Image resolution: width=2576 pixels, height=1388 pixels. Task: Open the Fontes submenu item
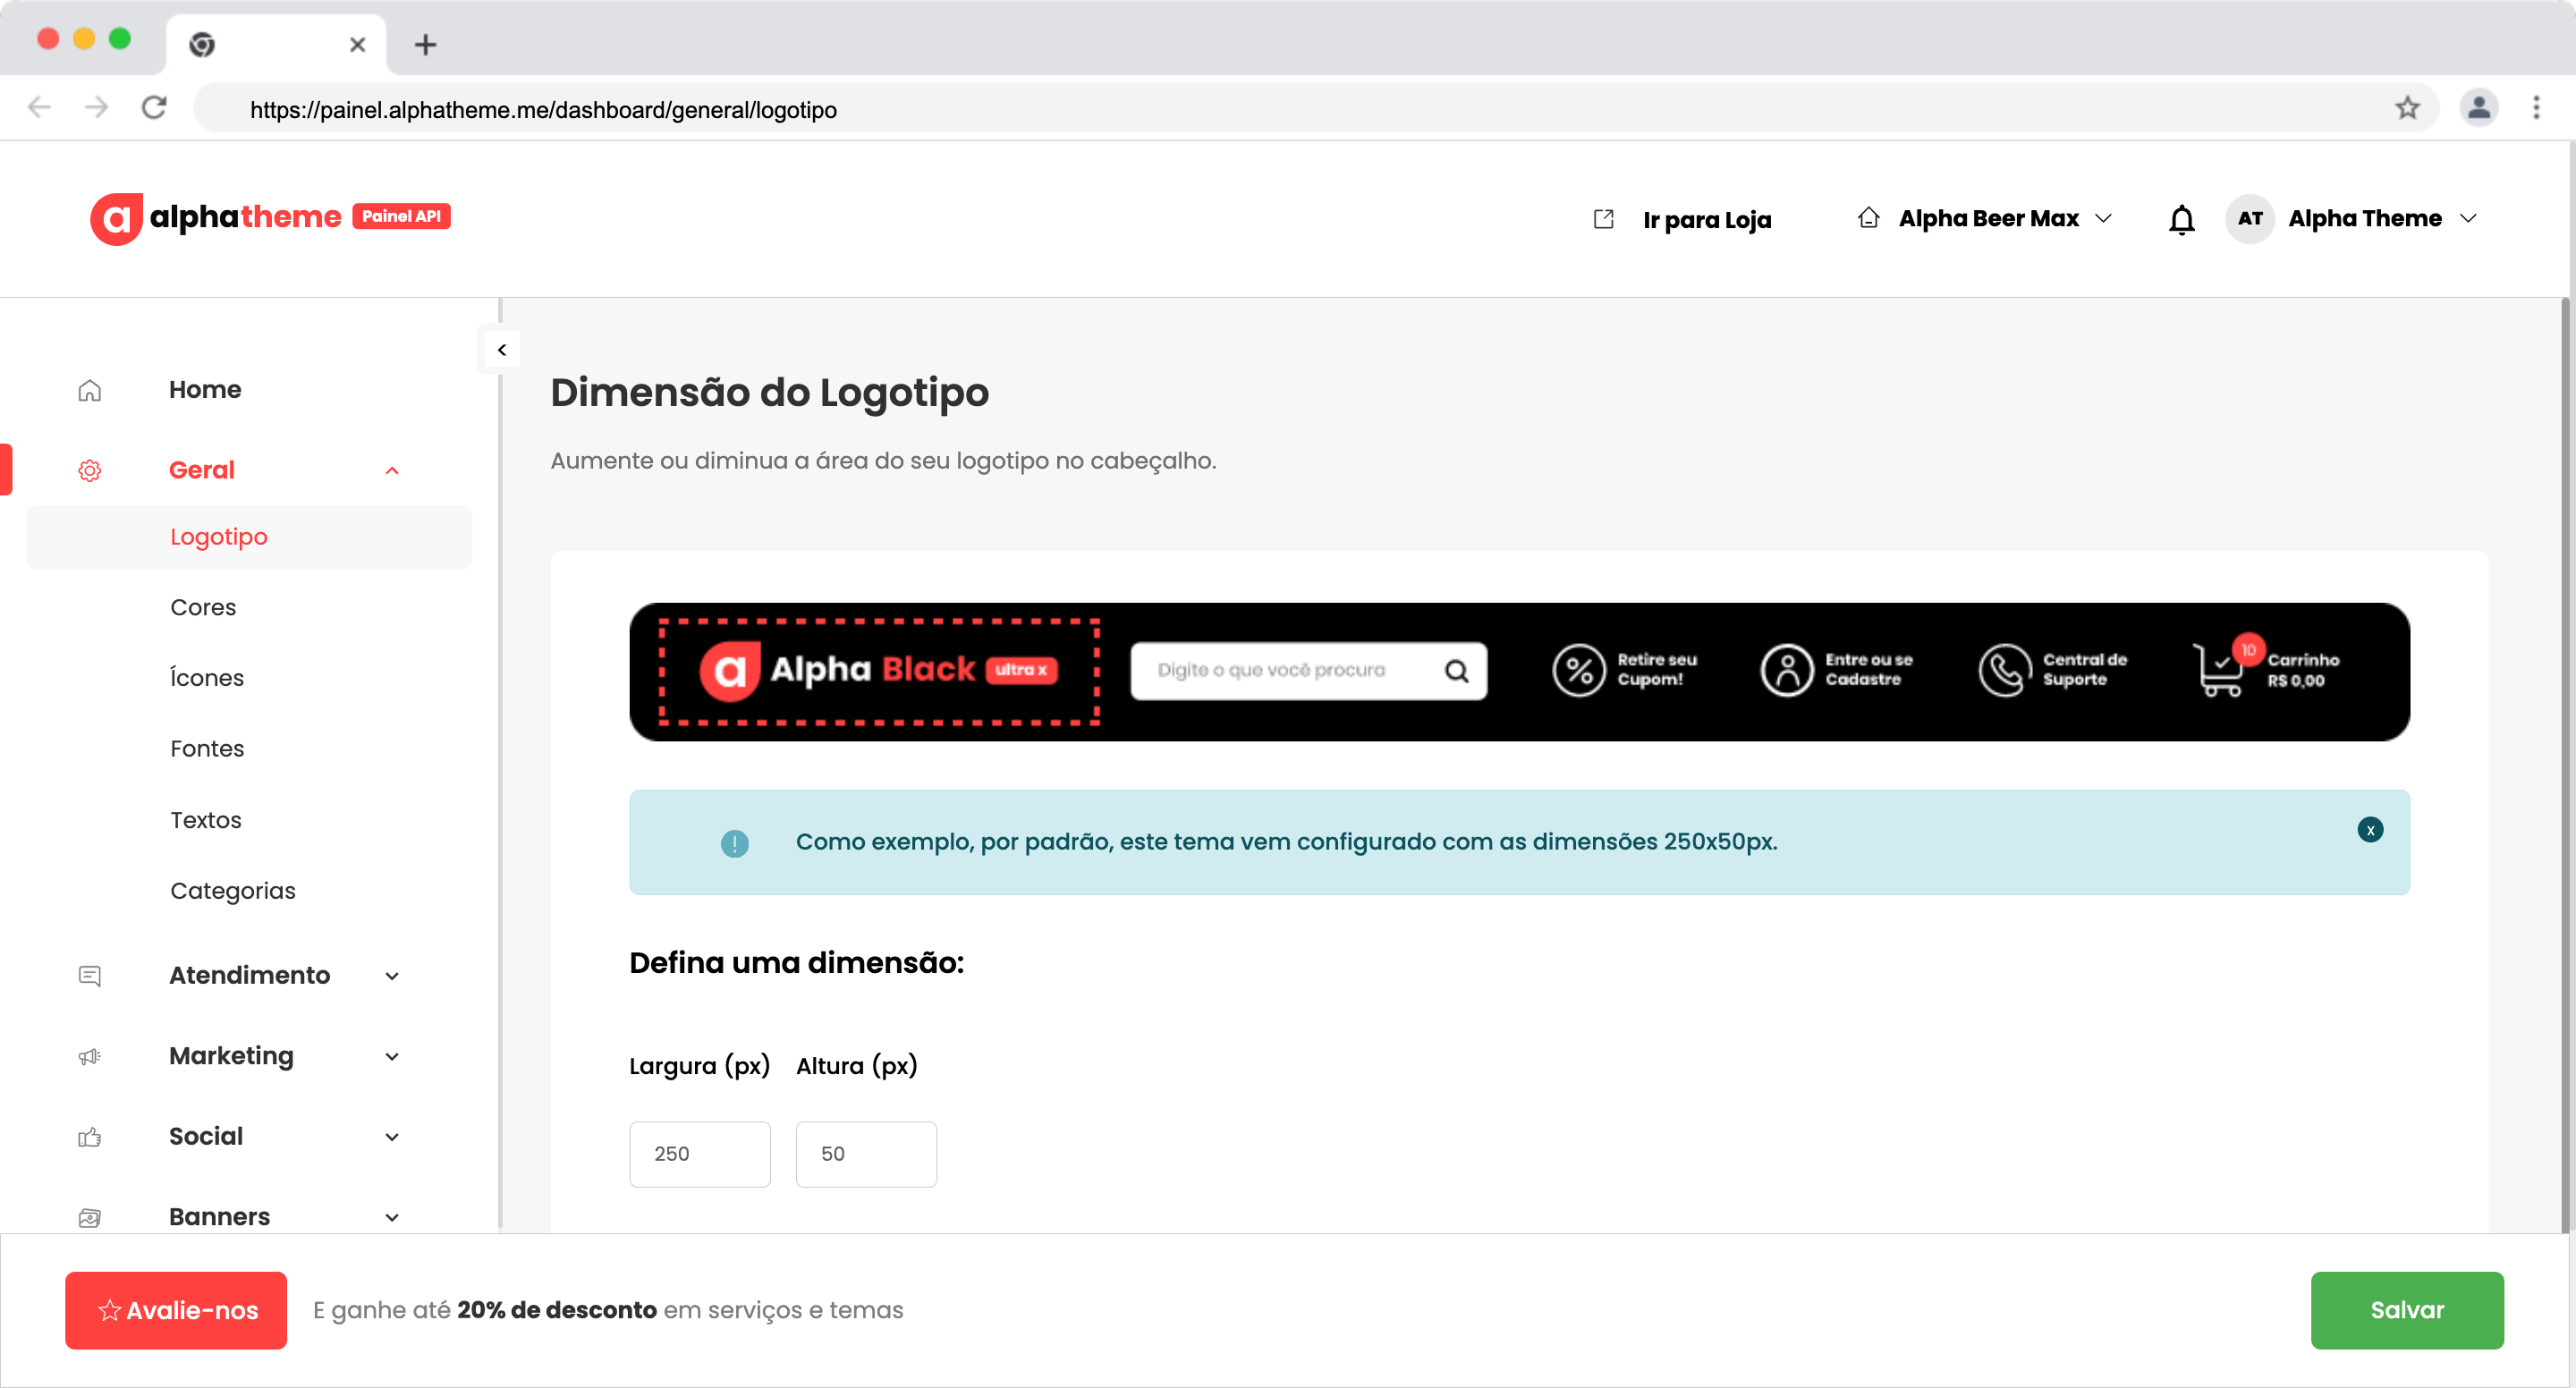[x=207, y=748]
